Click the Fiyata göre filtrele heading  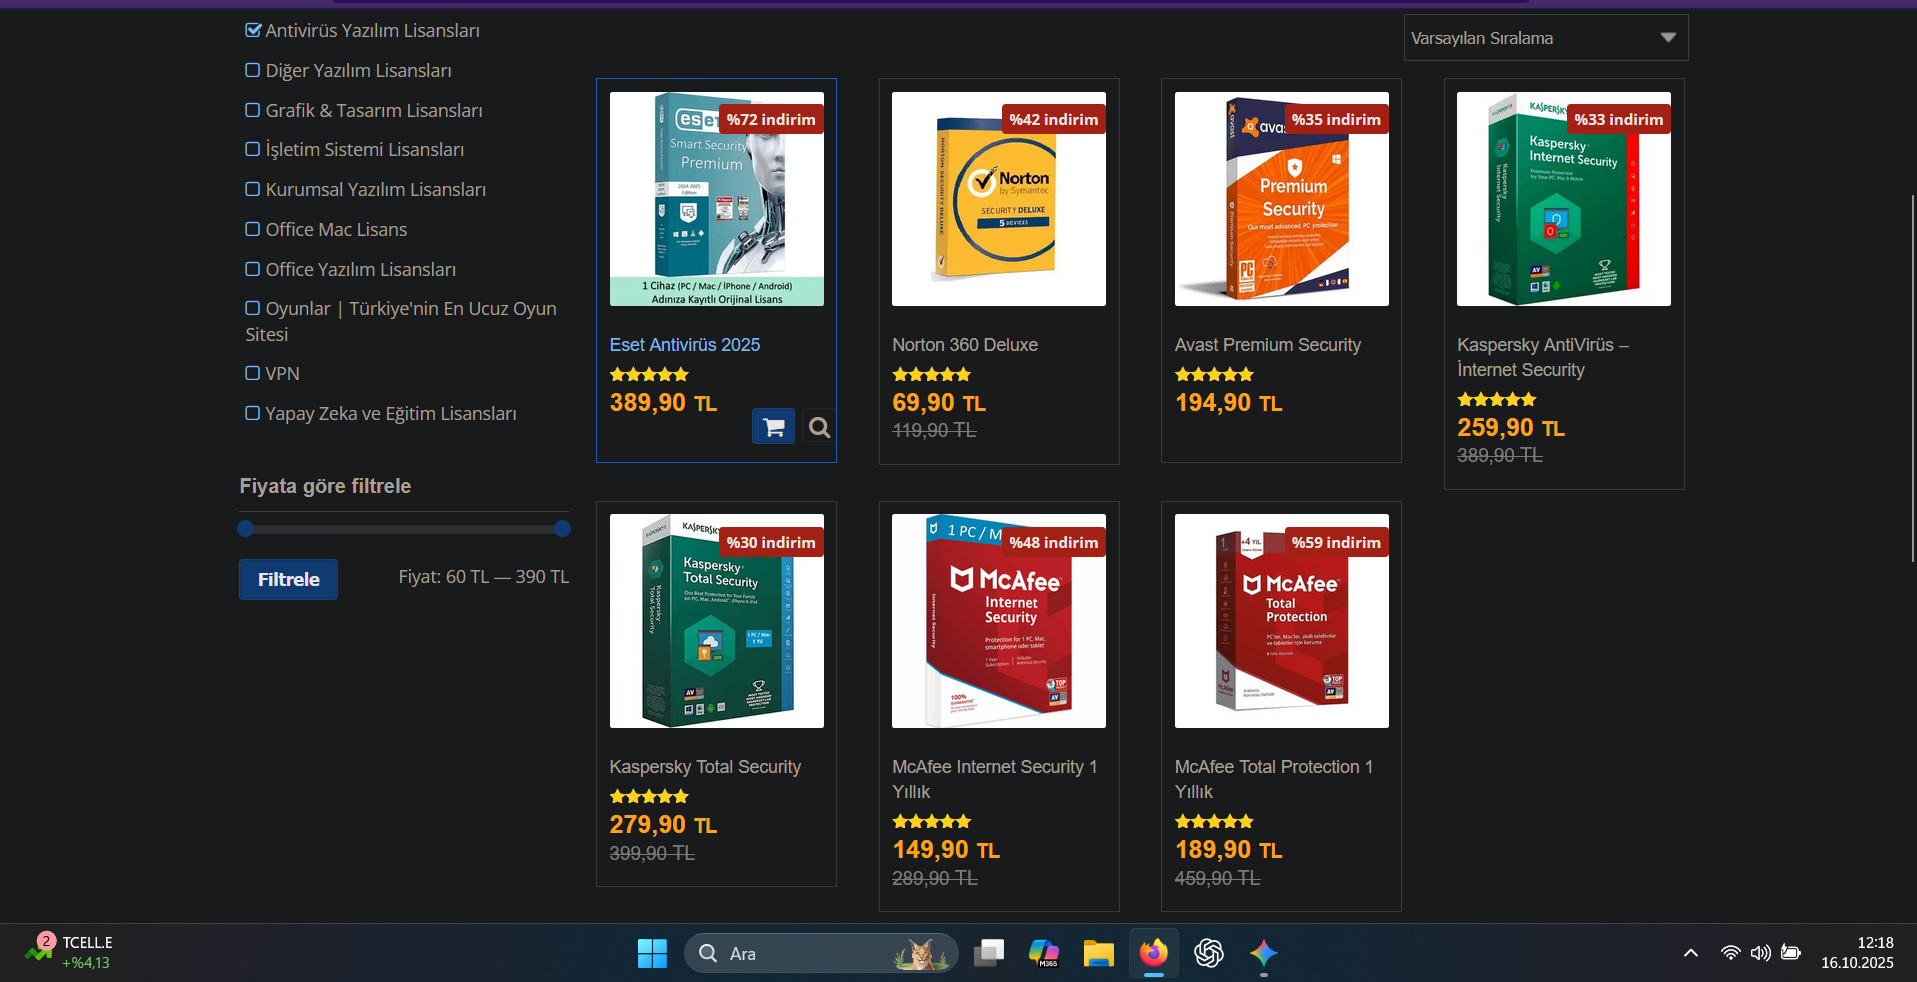pyautogui.click(x=325, y=486)
